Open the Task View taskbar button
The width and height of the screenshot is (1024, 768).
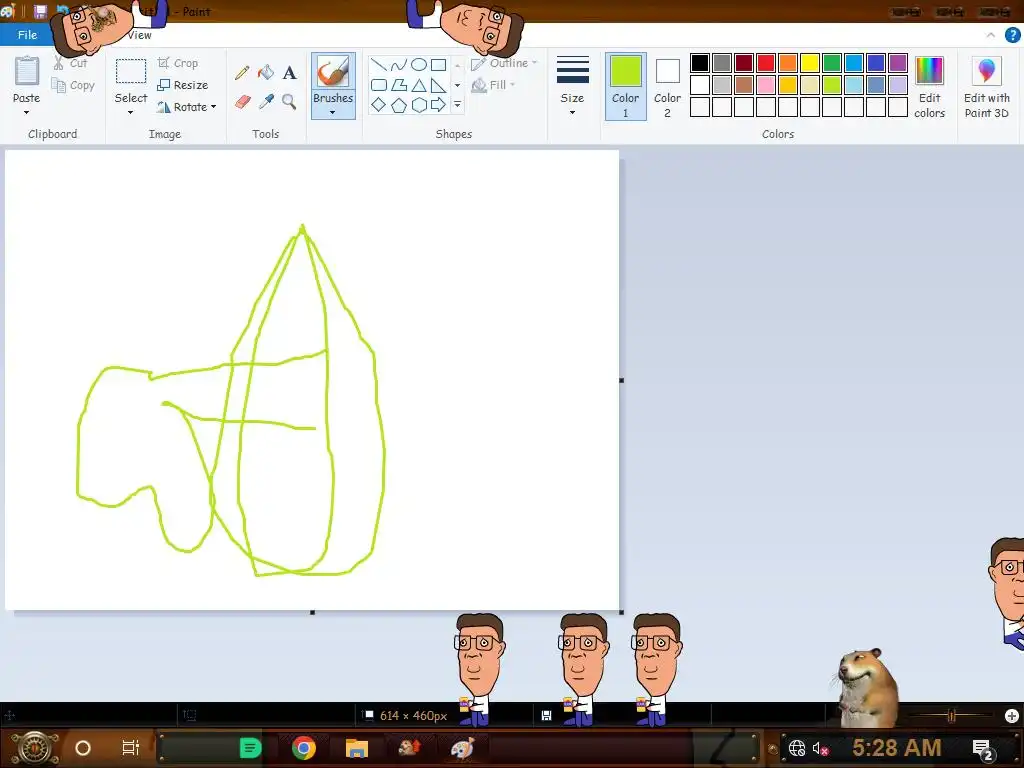[131, 748]
